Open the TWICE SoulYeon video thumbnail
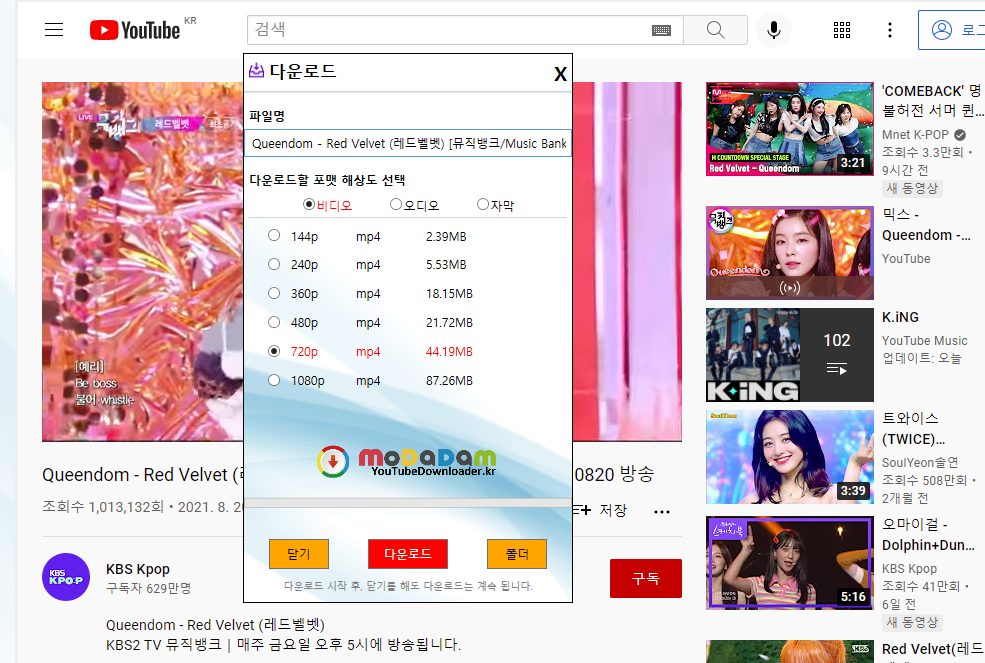 [x=790, y=457]
